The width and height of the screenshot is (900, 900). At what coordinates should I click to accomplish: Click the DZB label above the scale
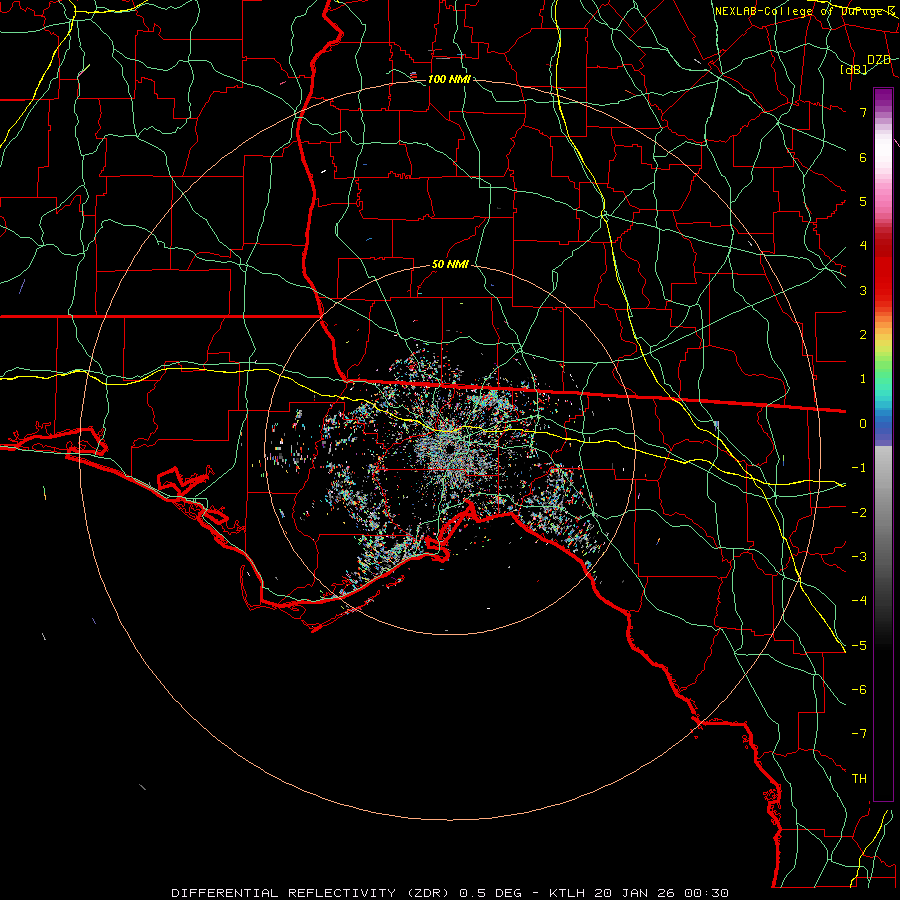(x=879, y=60)
